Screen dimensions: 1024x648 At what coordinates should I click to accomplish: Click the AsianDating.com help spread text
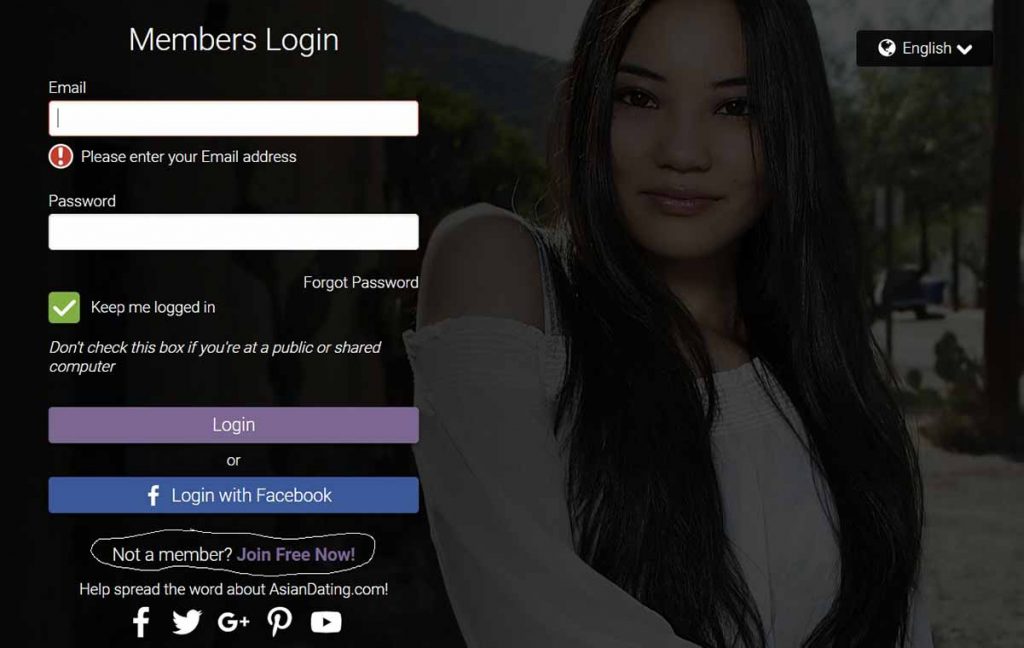pos(234,589)
